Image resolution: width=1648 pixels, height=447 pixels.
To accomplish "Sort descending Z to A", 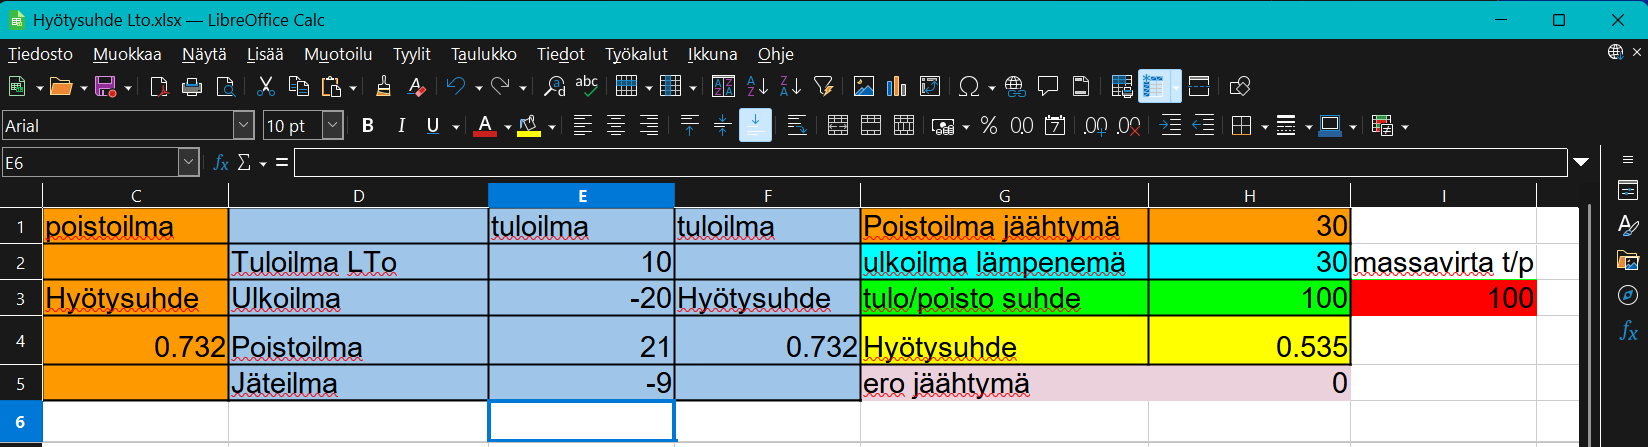I will click(790, 87).
